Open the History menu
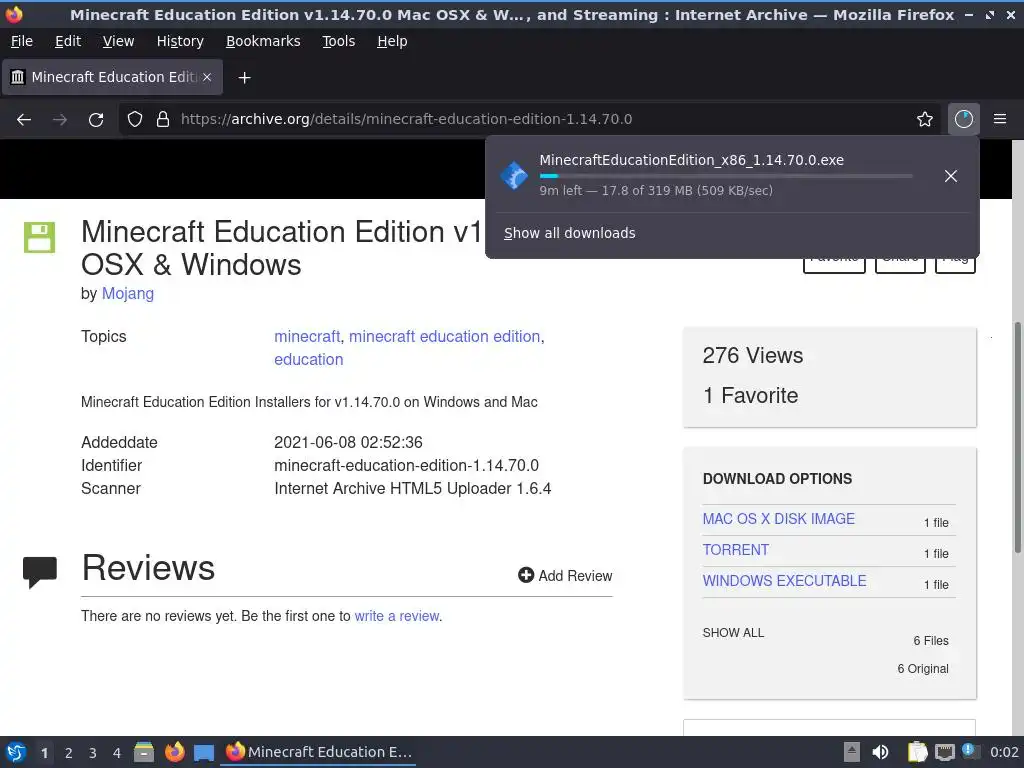 pyautogui.click(x=180, y=41)
